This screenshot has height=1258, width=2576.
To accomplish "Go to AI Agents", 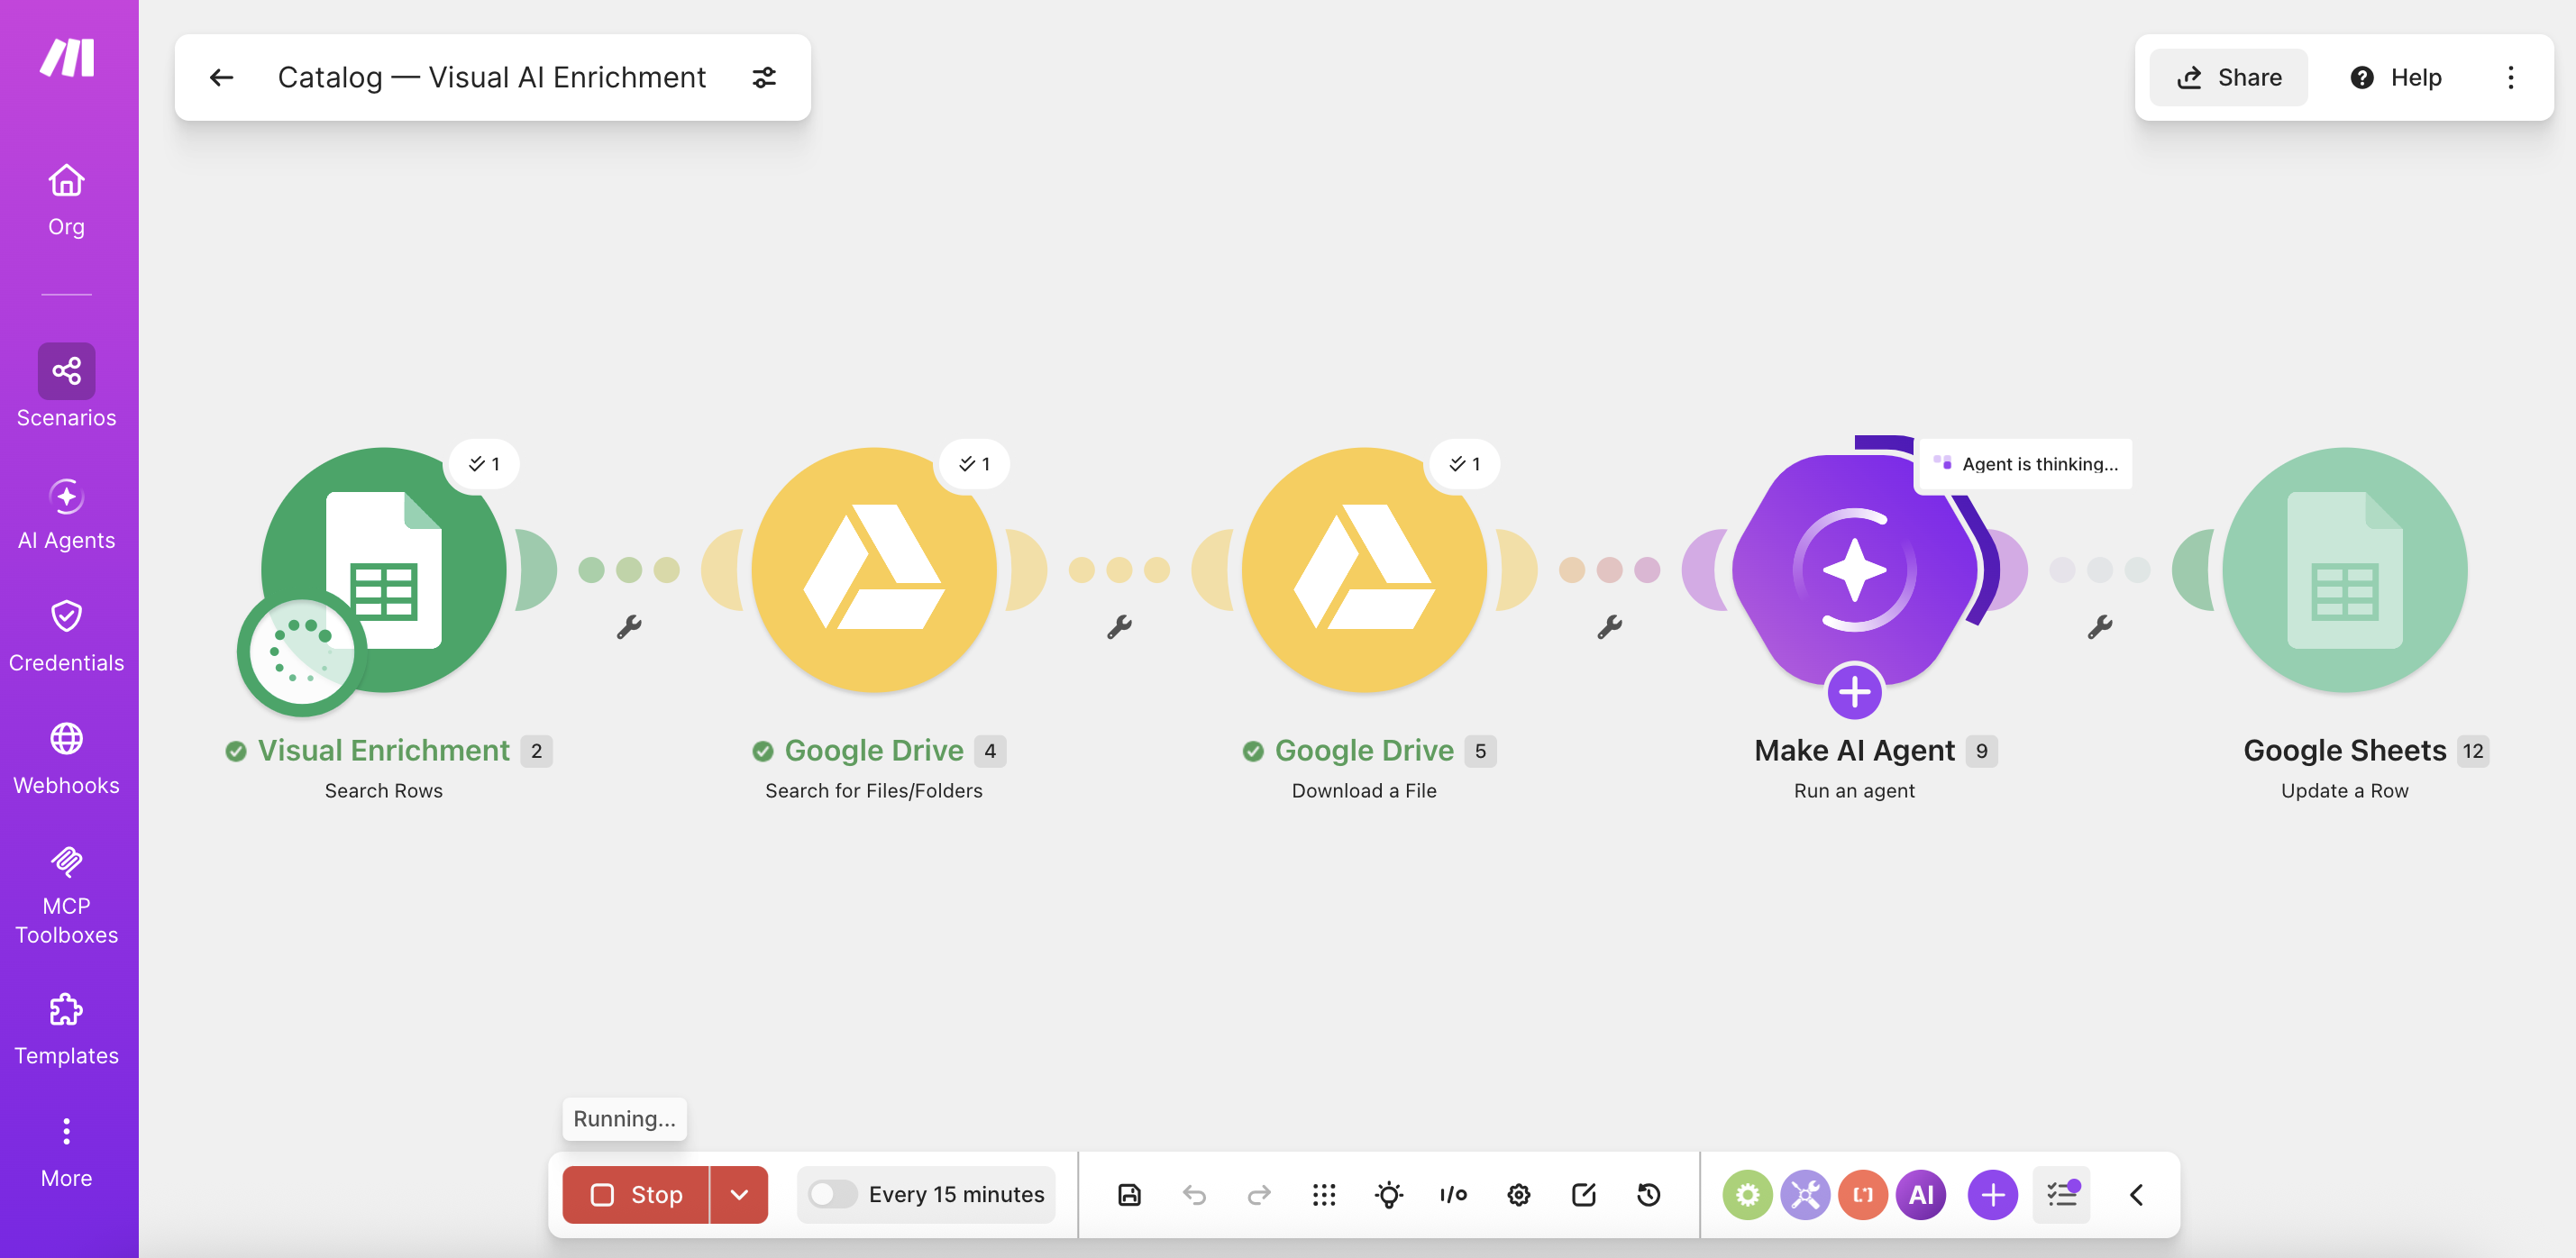I will coord(66,515).
